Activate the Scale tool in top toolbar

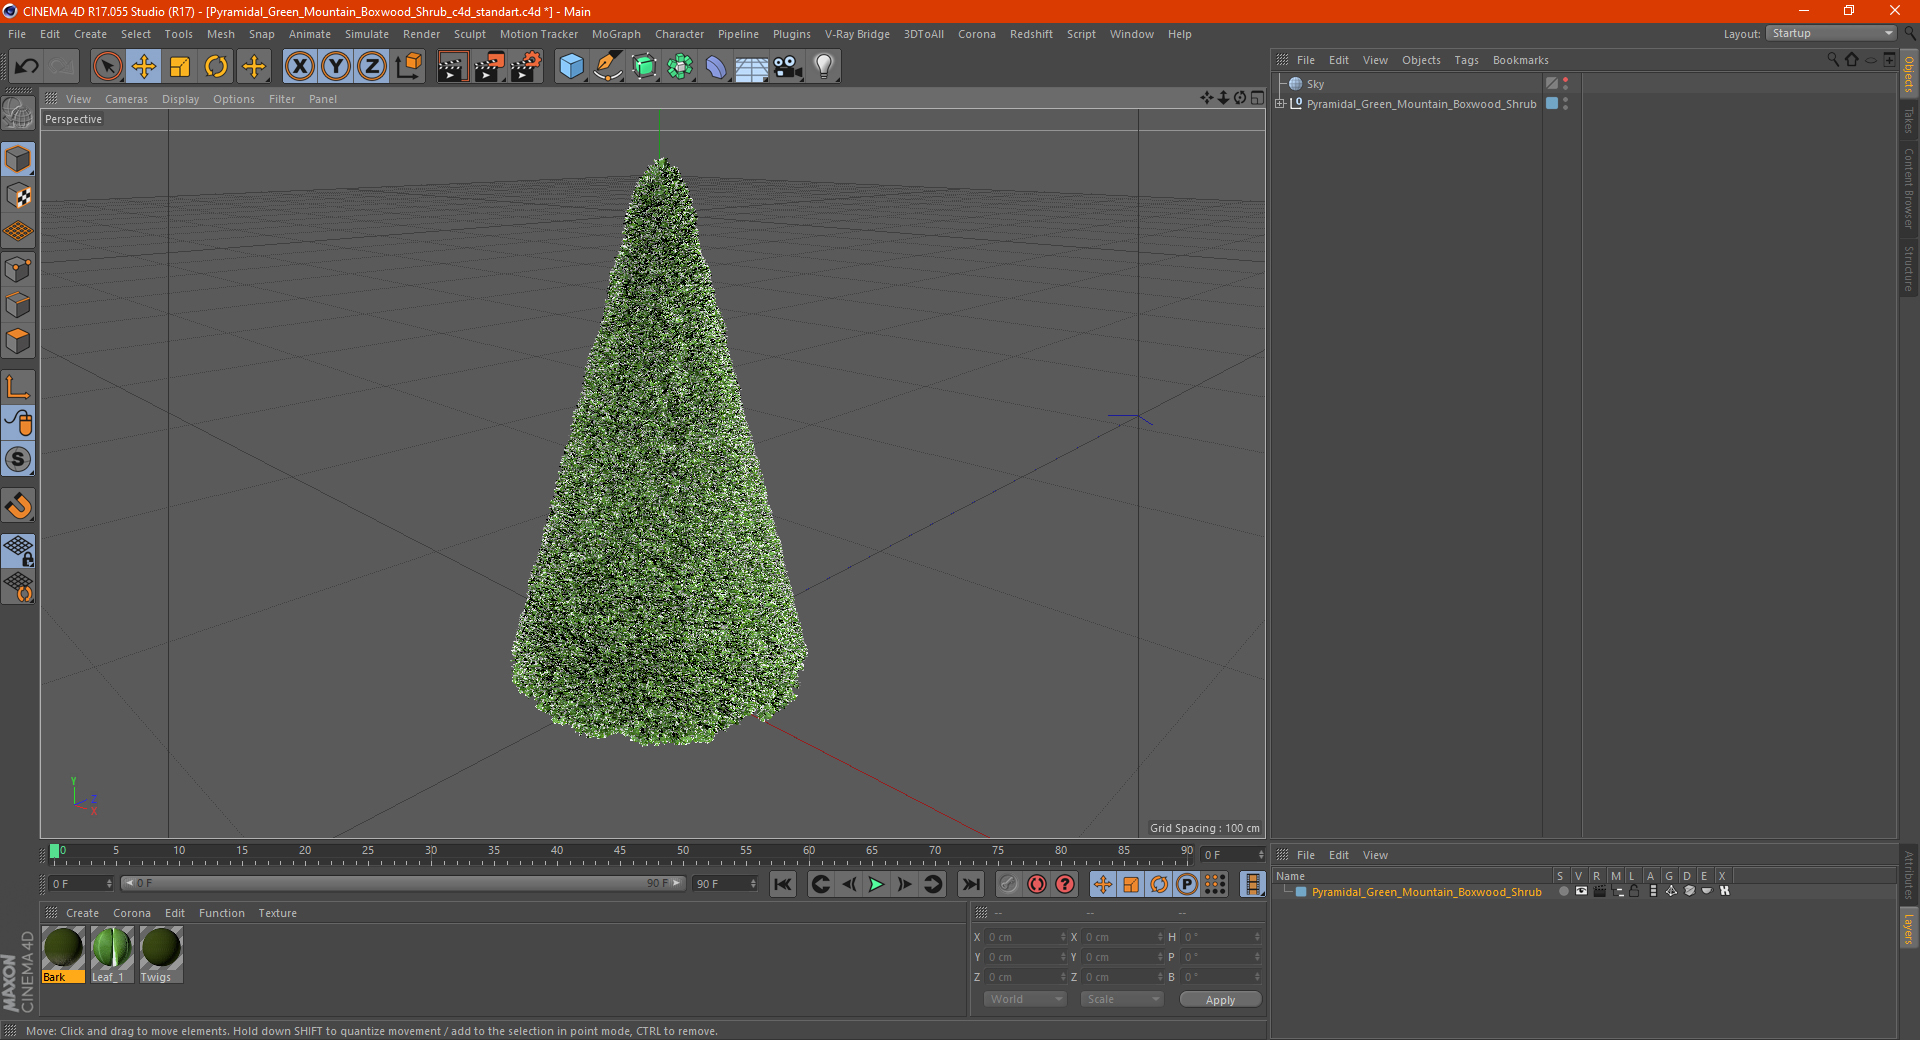pos(180,67)
